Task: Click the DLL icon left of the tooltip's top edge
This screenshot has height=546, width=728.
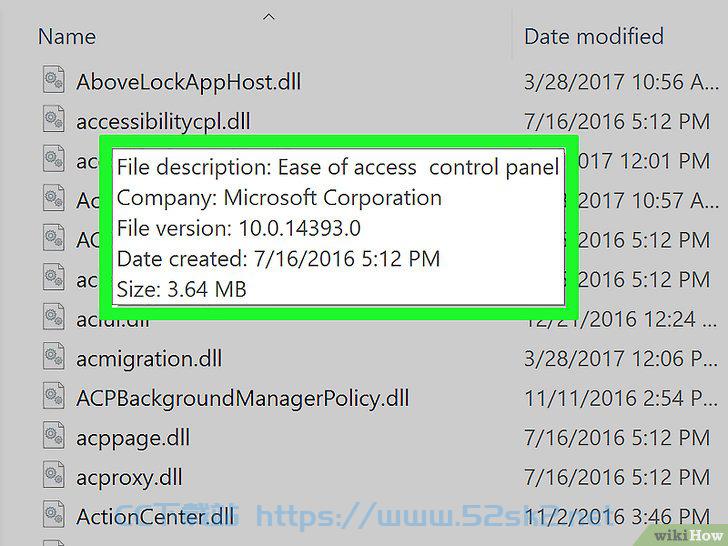Action: click(x=54, y=159)
